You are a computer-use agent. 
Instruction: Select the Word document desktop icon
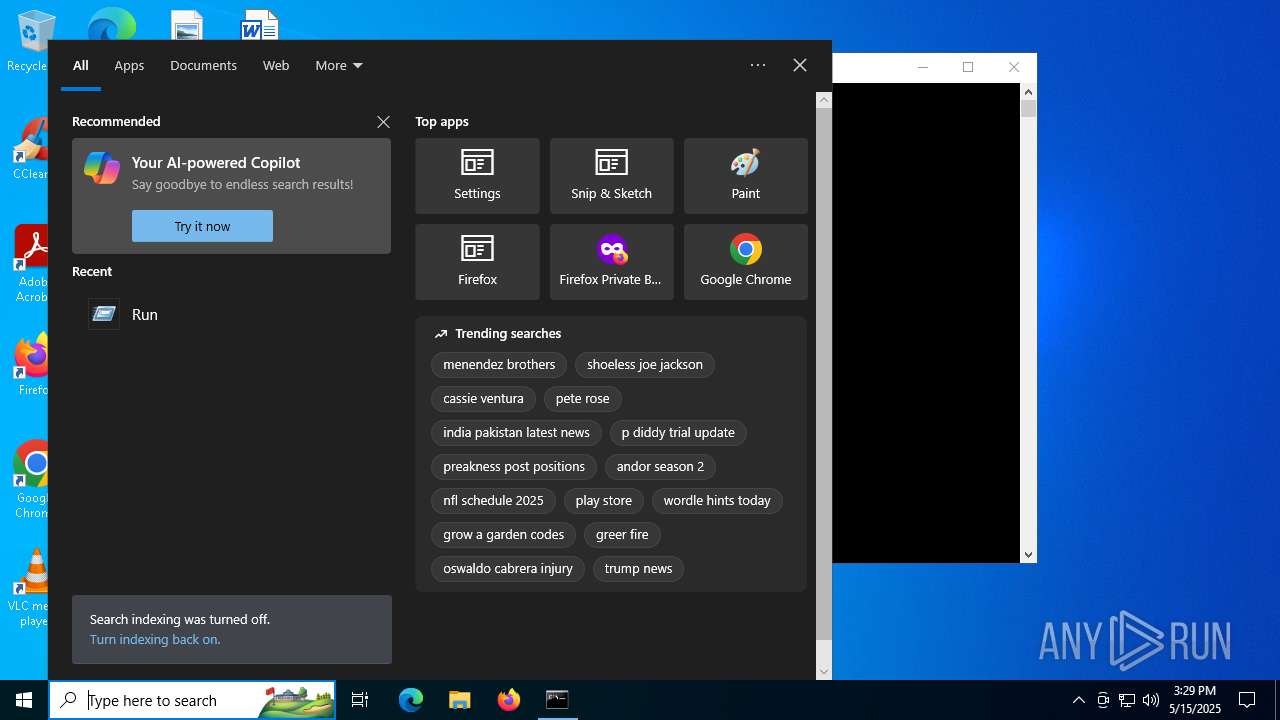click(259, 25)
